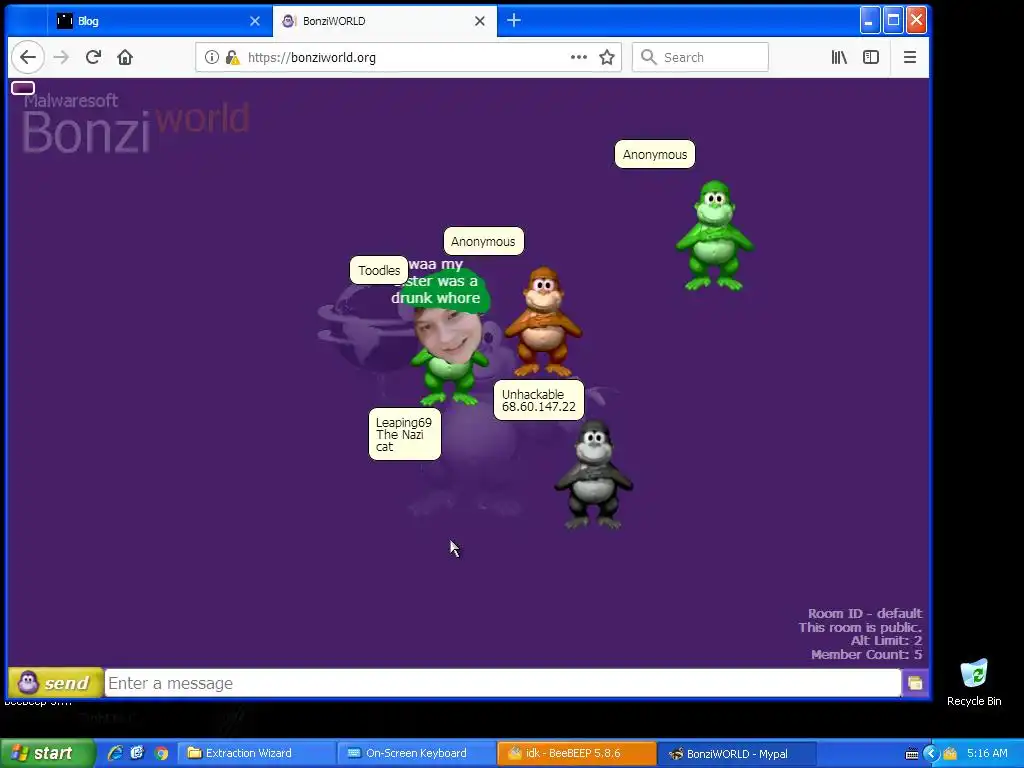Reload the BonziWORLD page
This screenshot has width=1024, height=768.
(93, 57)
